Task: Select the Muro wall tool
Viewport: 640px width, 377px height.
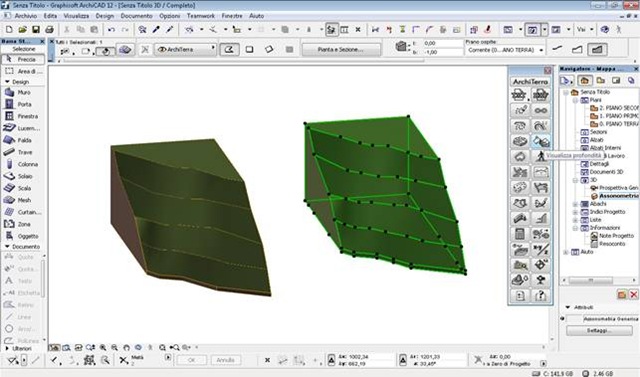Action: pyautogui.click(x=23, y=93)
